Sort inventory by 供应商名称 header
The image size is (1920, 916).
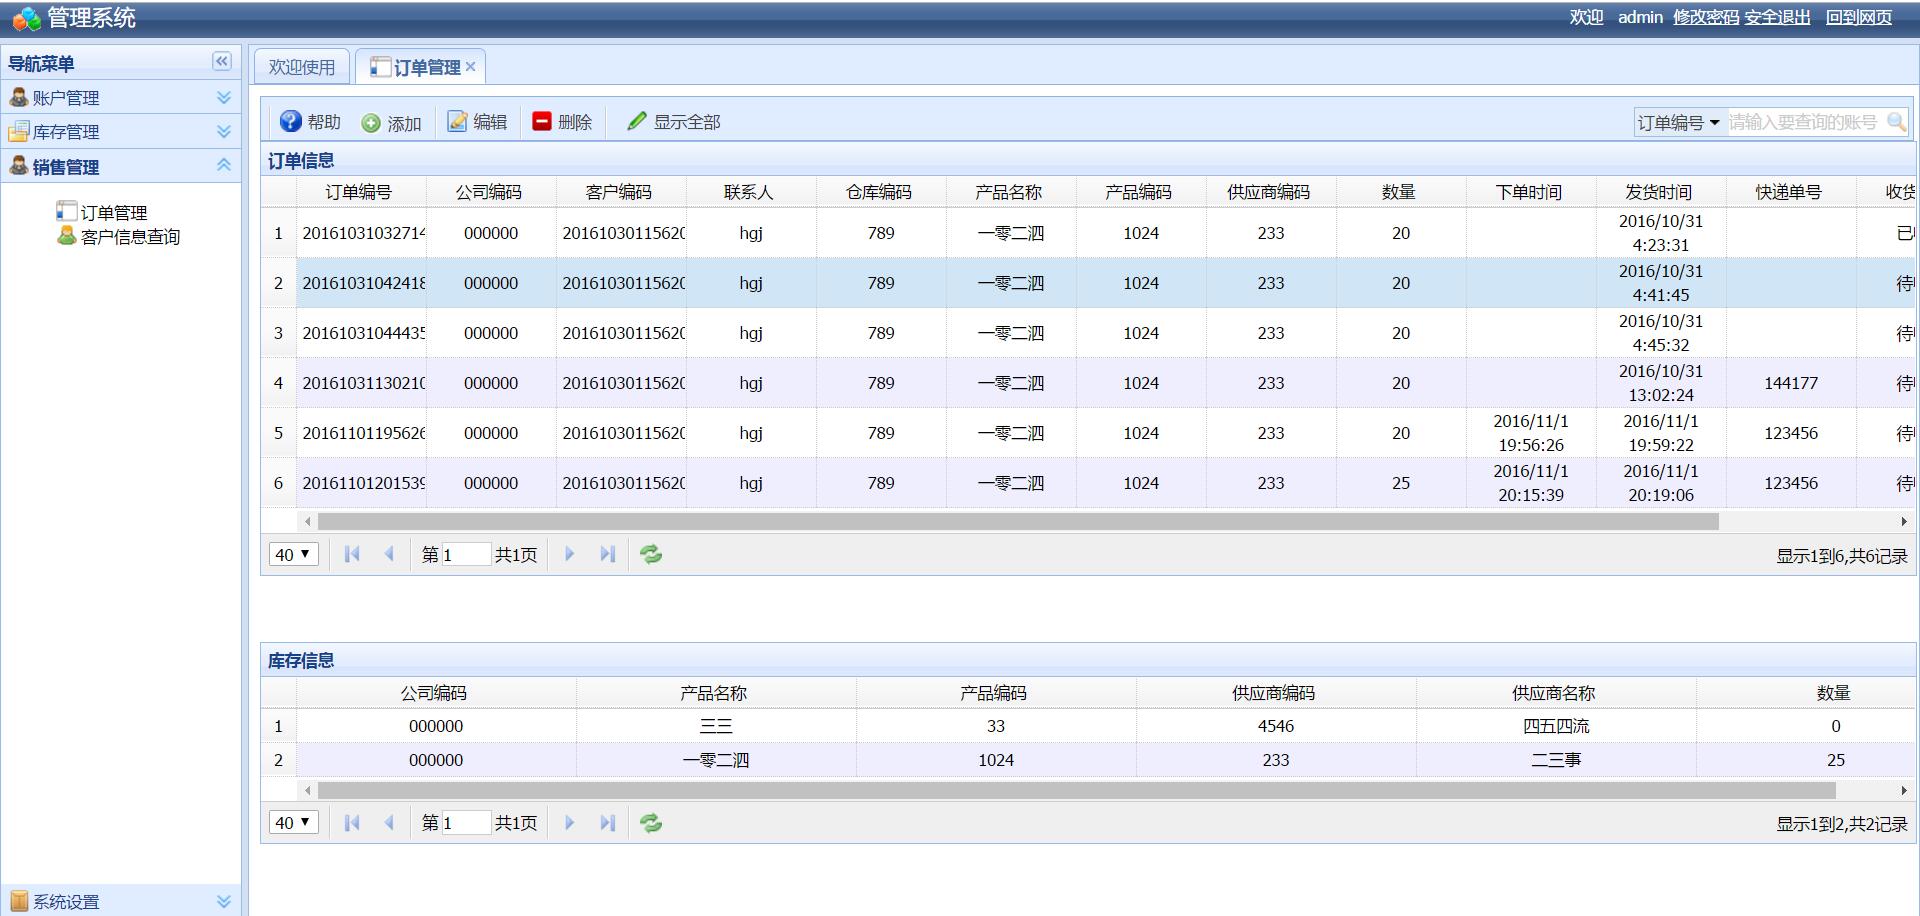1554,693
